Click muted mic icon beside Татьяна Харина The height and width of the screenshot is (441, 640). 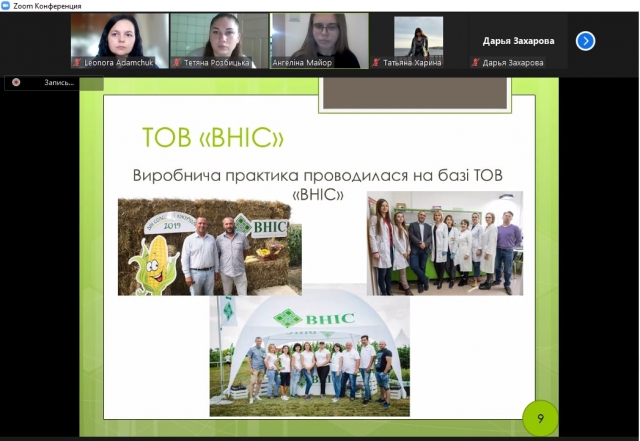coord(376,62)
